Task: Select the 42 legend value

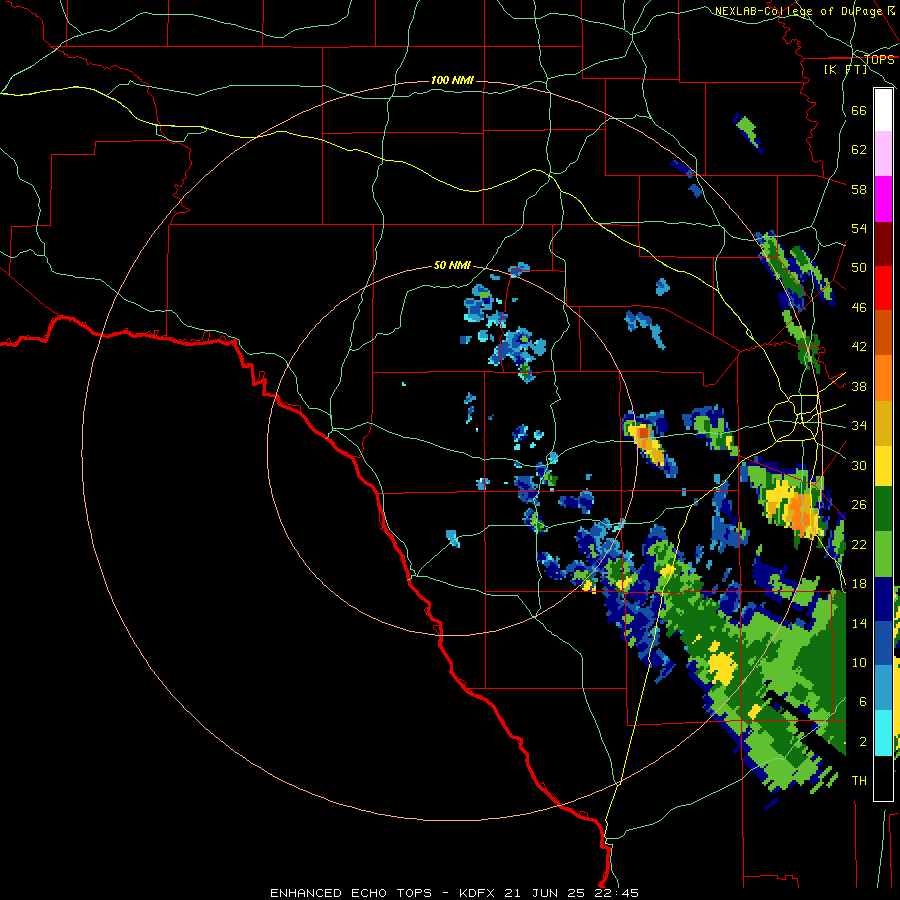Action: click(x=859, y=347)
